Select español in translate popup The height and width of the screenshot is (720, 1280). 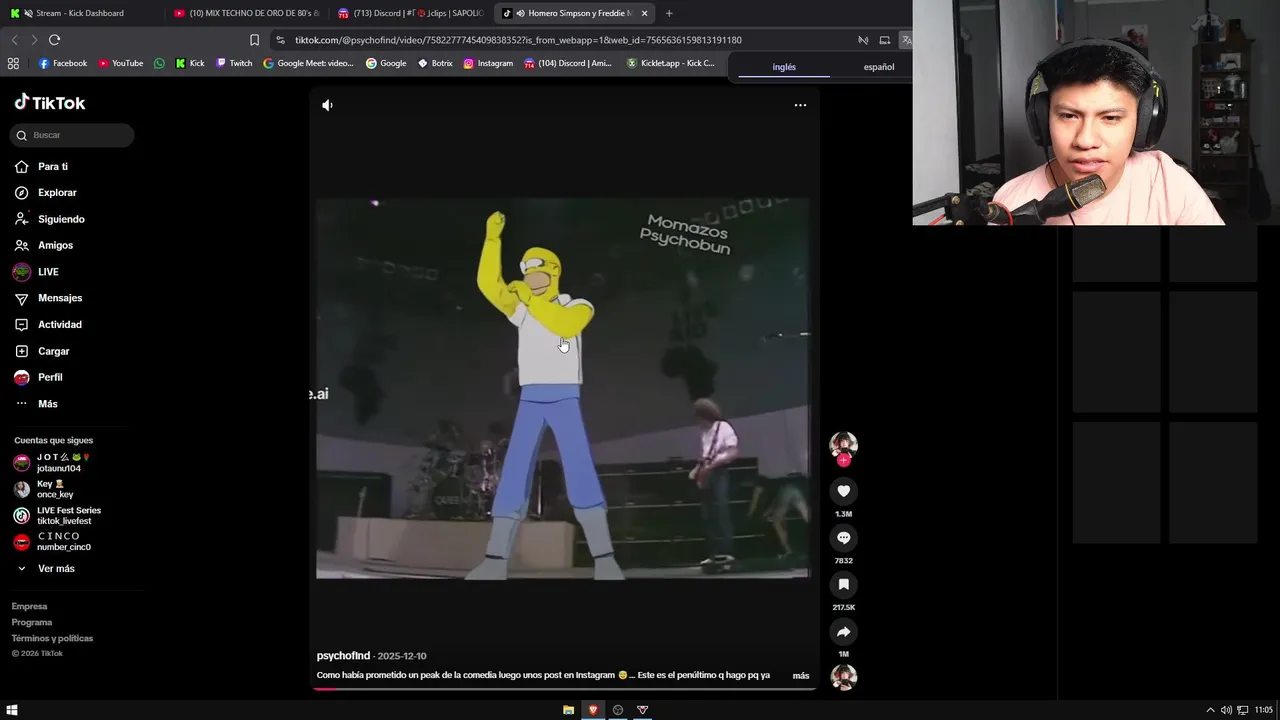pos(879,67)
